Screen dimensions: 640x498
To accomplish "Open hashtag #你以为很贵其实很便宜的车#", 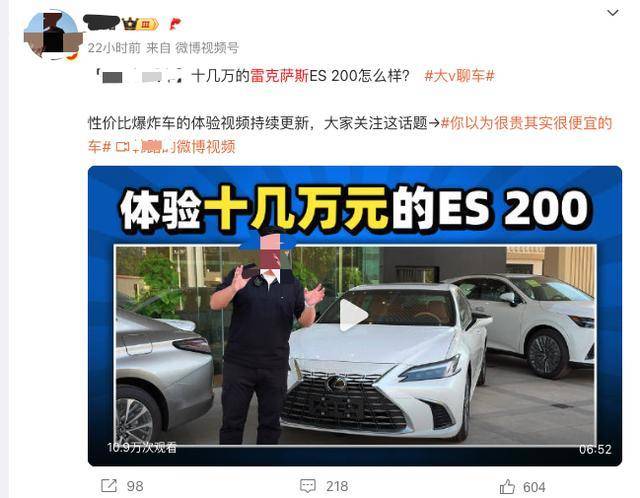I will (x=350, y=134).
